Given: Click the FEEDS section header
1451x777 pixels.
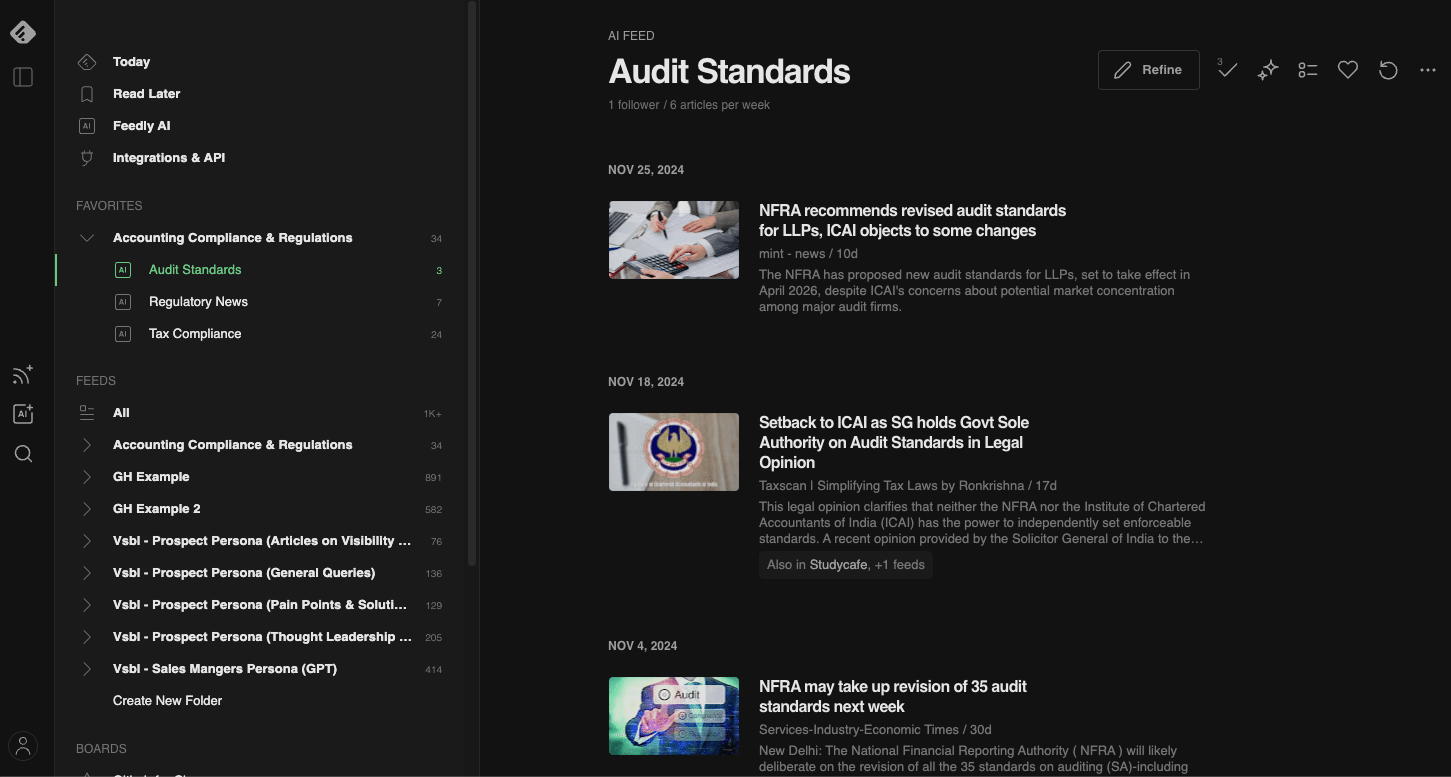Looking at the screenshot, I should tap(96, 381).
